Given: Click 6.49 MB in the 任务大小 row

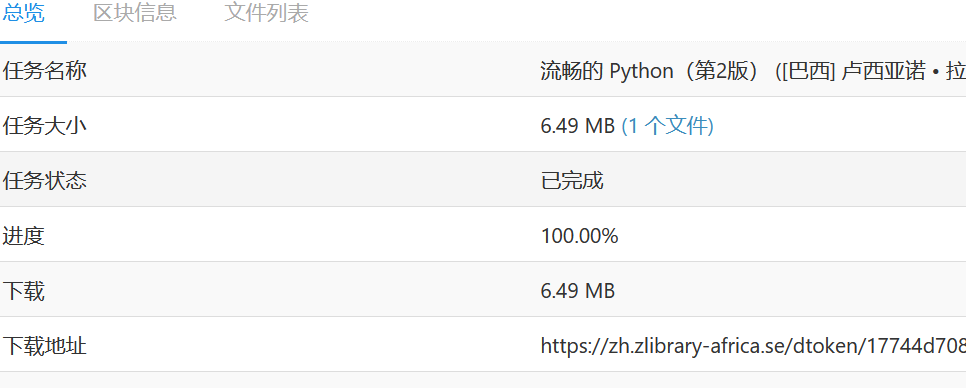Looking at the screenshot, I should click(578, 126).
